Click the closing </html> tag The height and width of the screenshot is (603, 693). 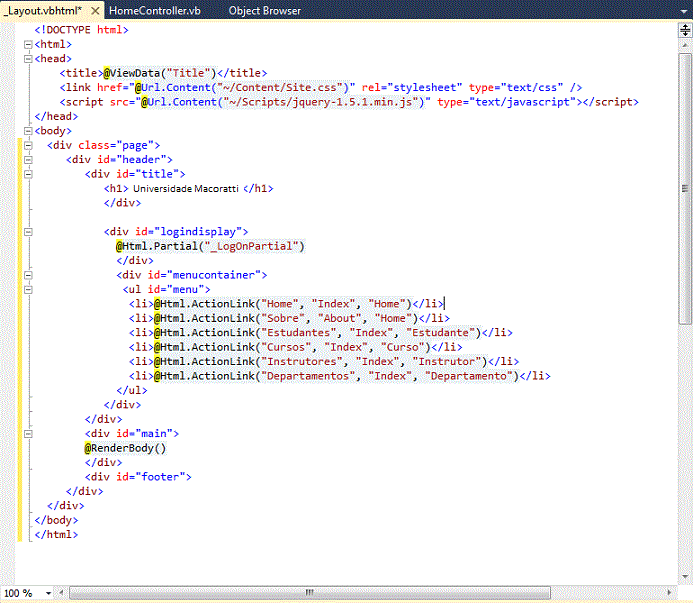(x=56, y=534)
